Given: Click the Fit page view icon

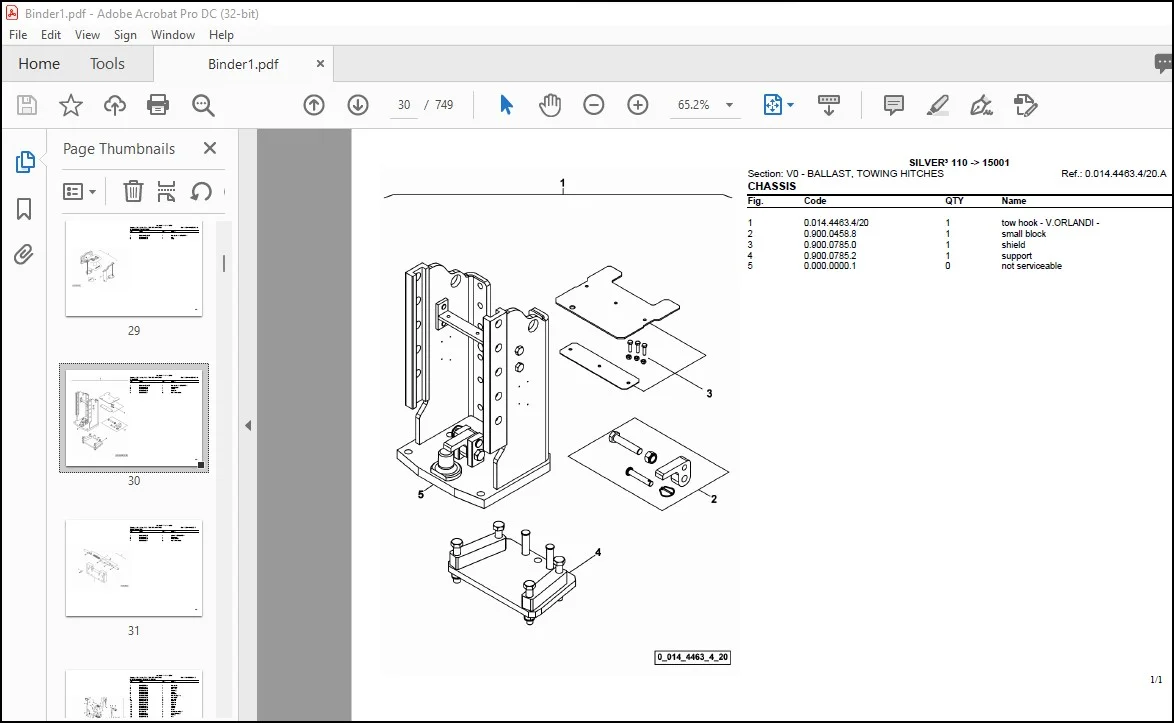Looking at the screenshot, I should coord(772,105).
